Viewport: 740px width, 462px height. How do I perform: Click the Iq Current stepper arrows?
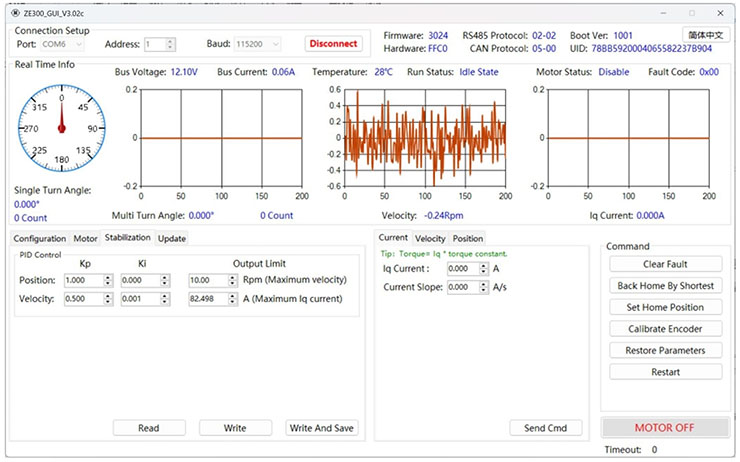484,269
